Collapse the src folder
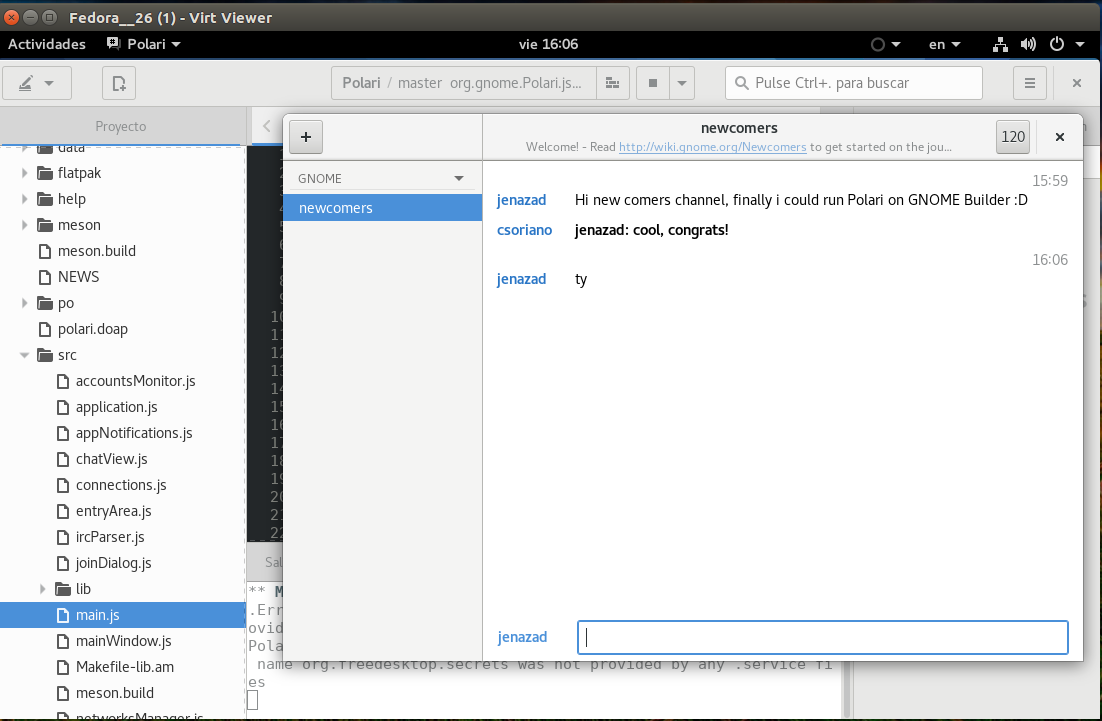1102x721 pixels. coord(25,355)
